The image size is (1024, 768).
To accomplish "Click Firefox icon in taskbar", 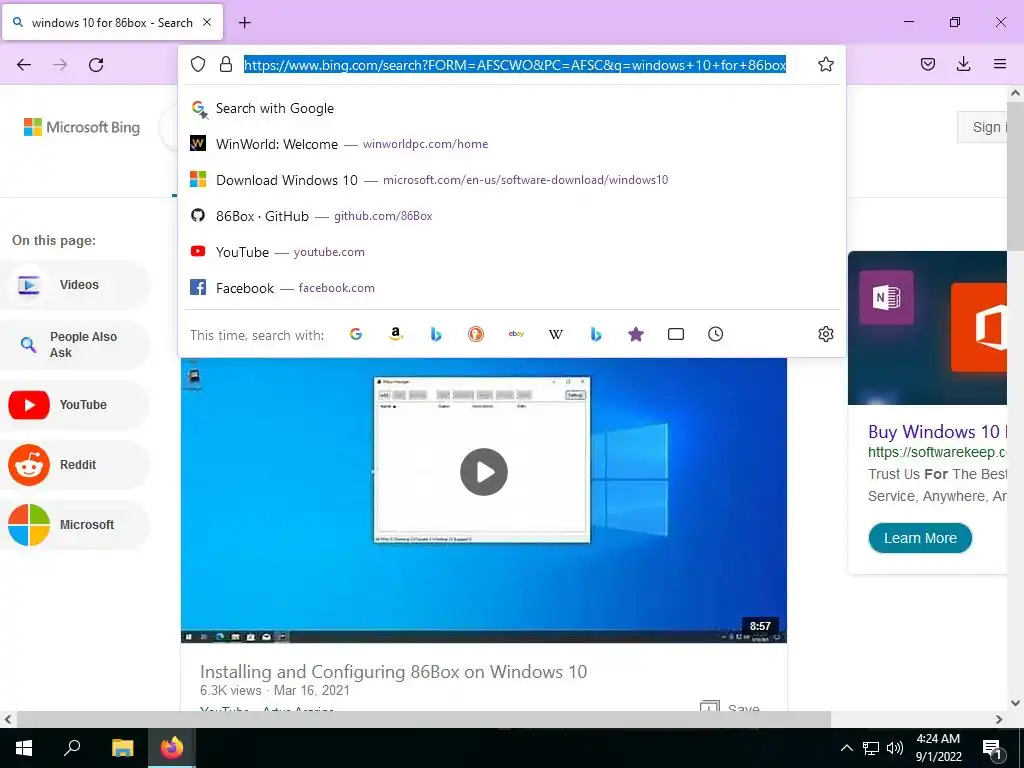I will [172, 748].
